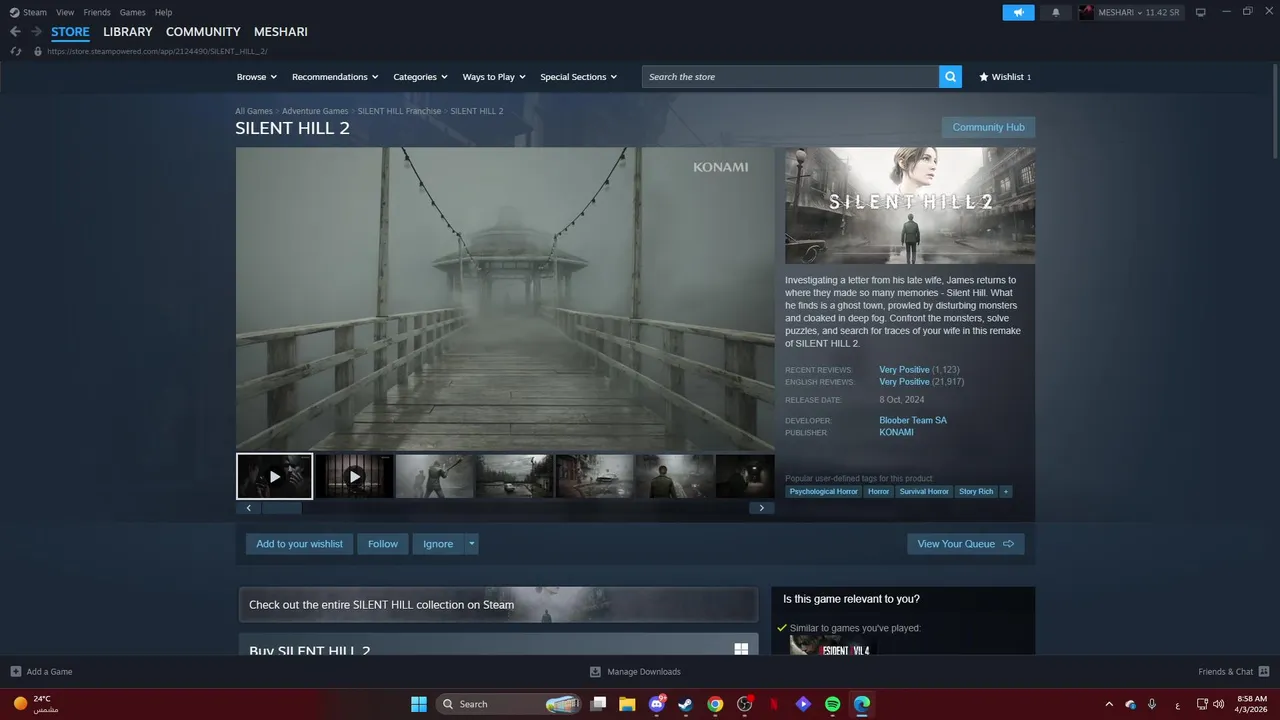
Task: Click View Your Queue
Action: click(966, 544)
